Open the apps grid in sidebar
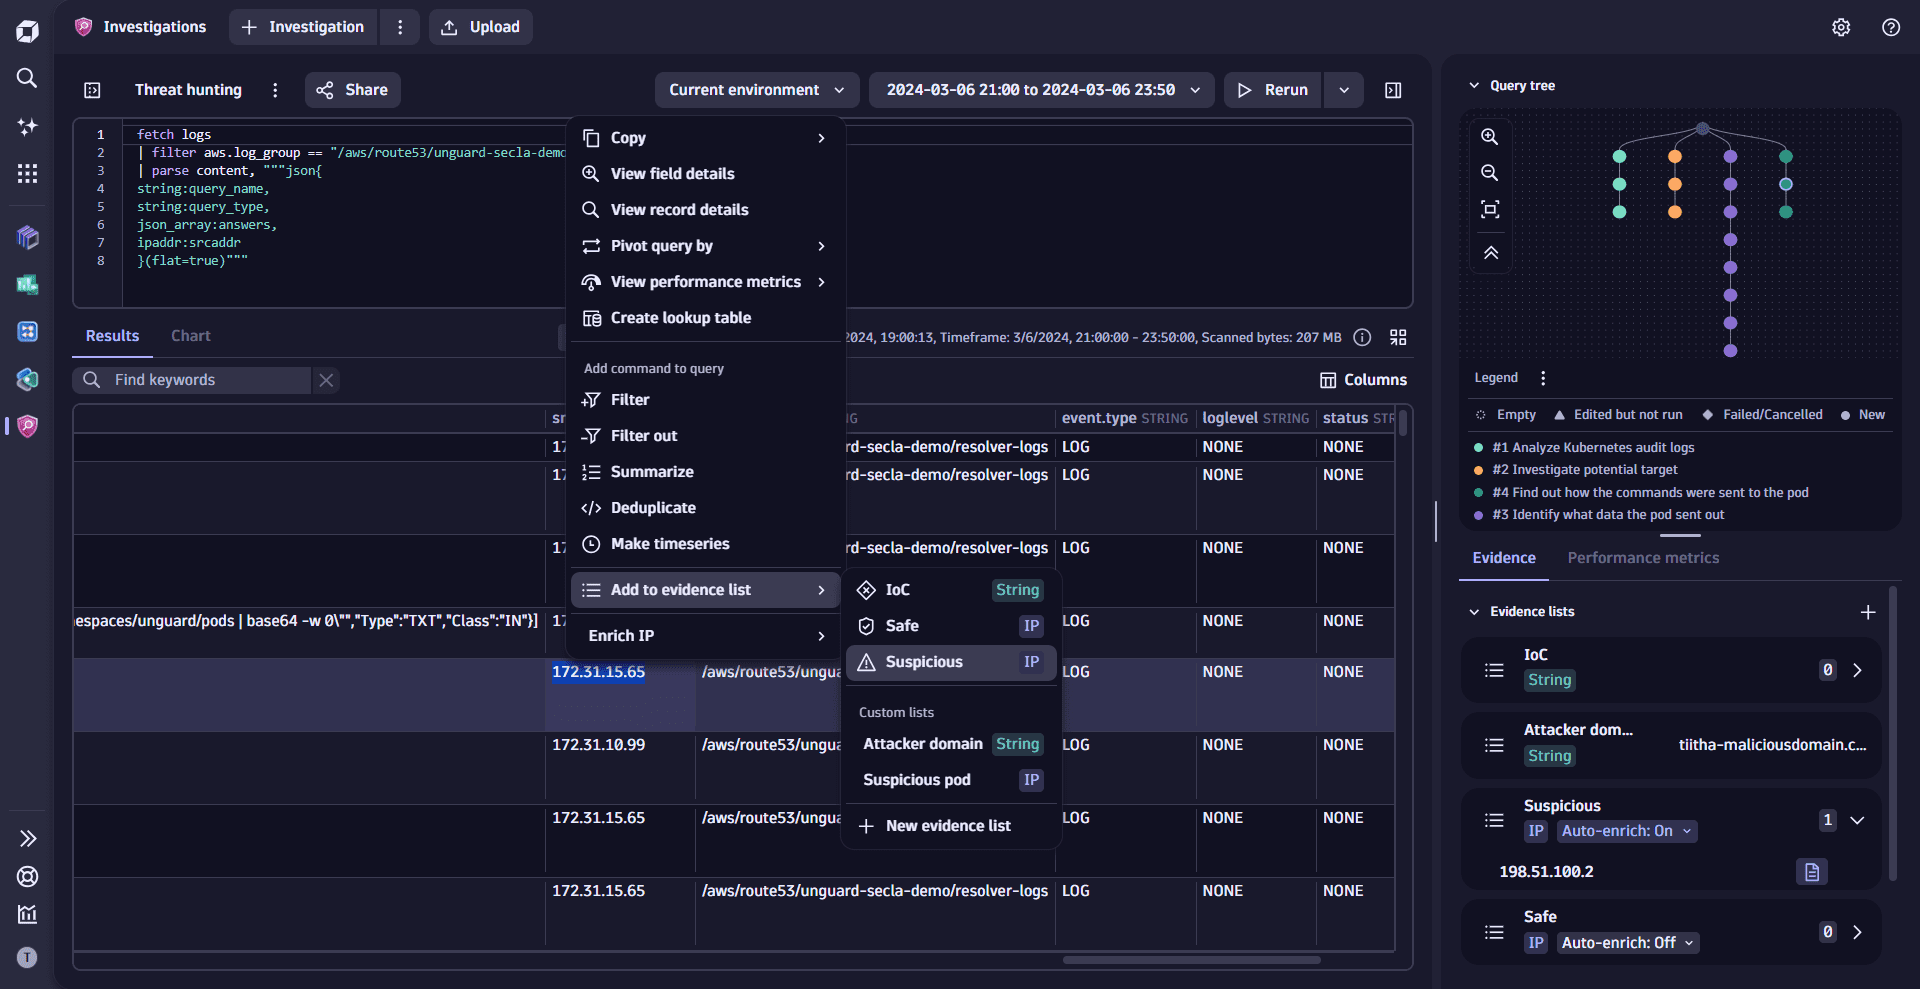1920x989 pixels. (27, 174)
